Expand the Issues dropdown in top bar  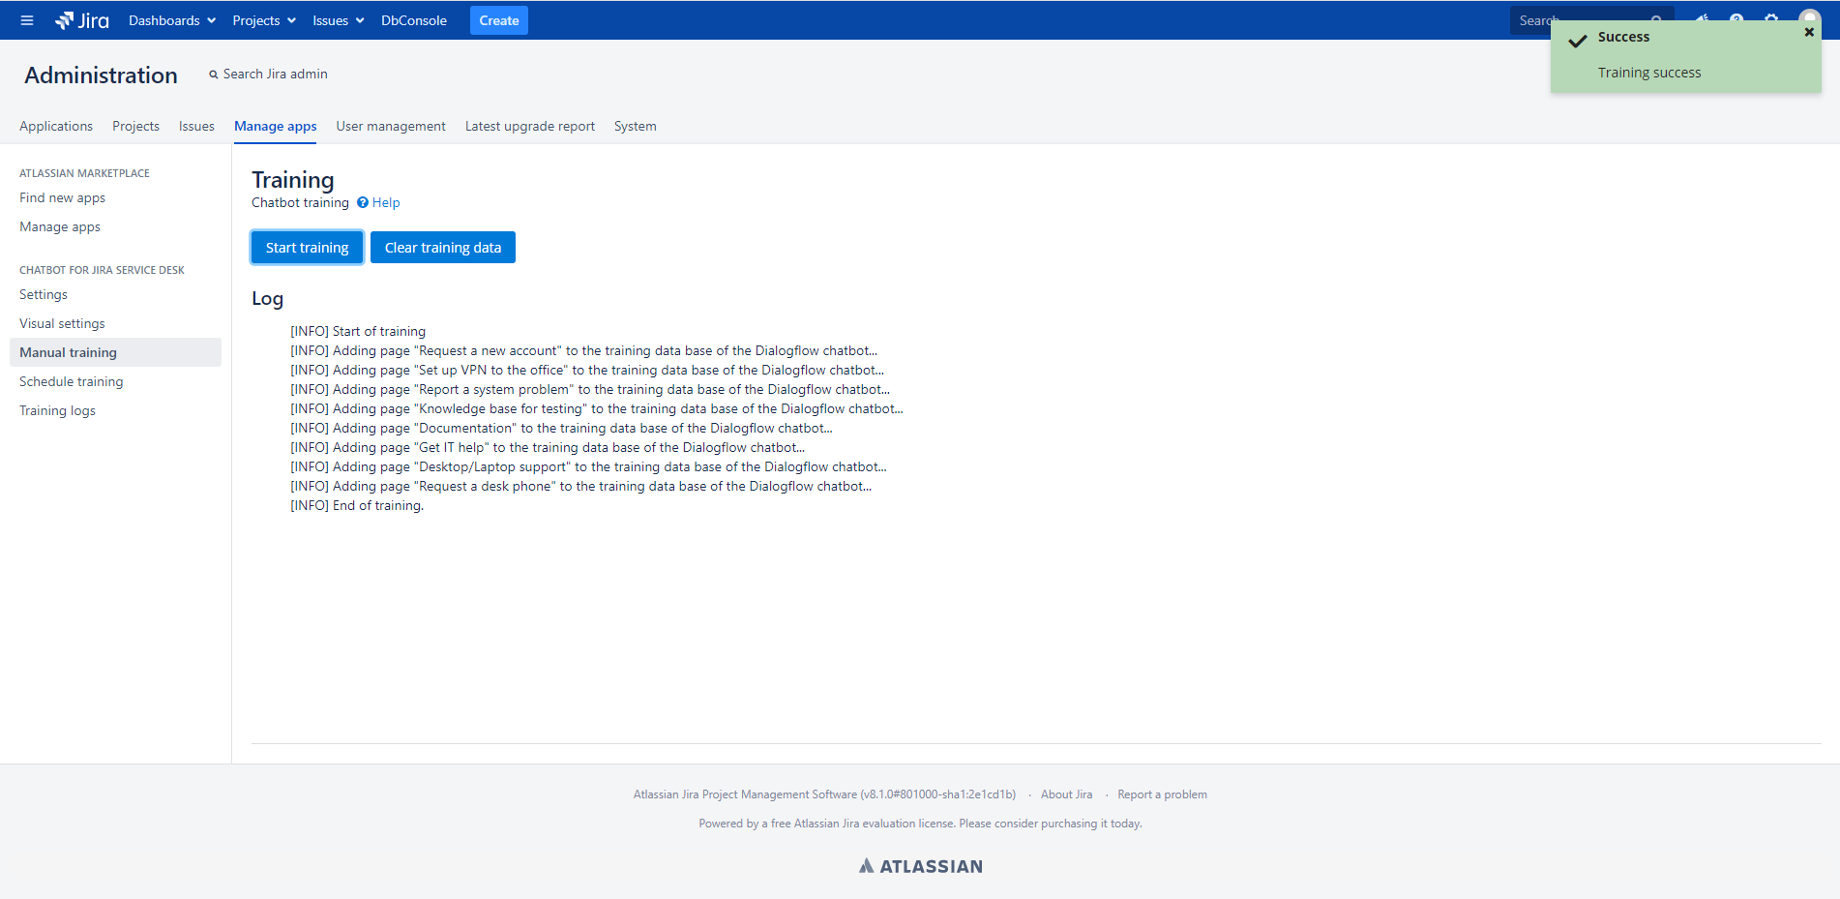pos(338,20)
